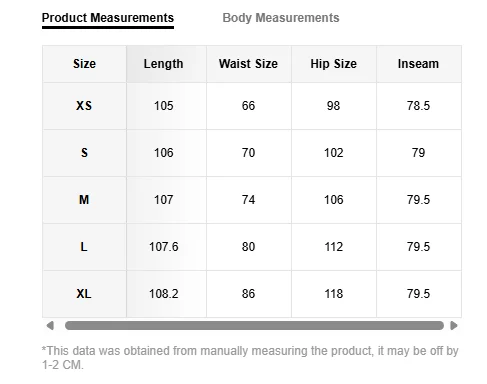
Task: Click the Size column header
Action: click(x=84, y=64)
